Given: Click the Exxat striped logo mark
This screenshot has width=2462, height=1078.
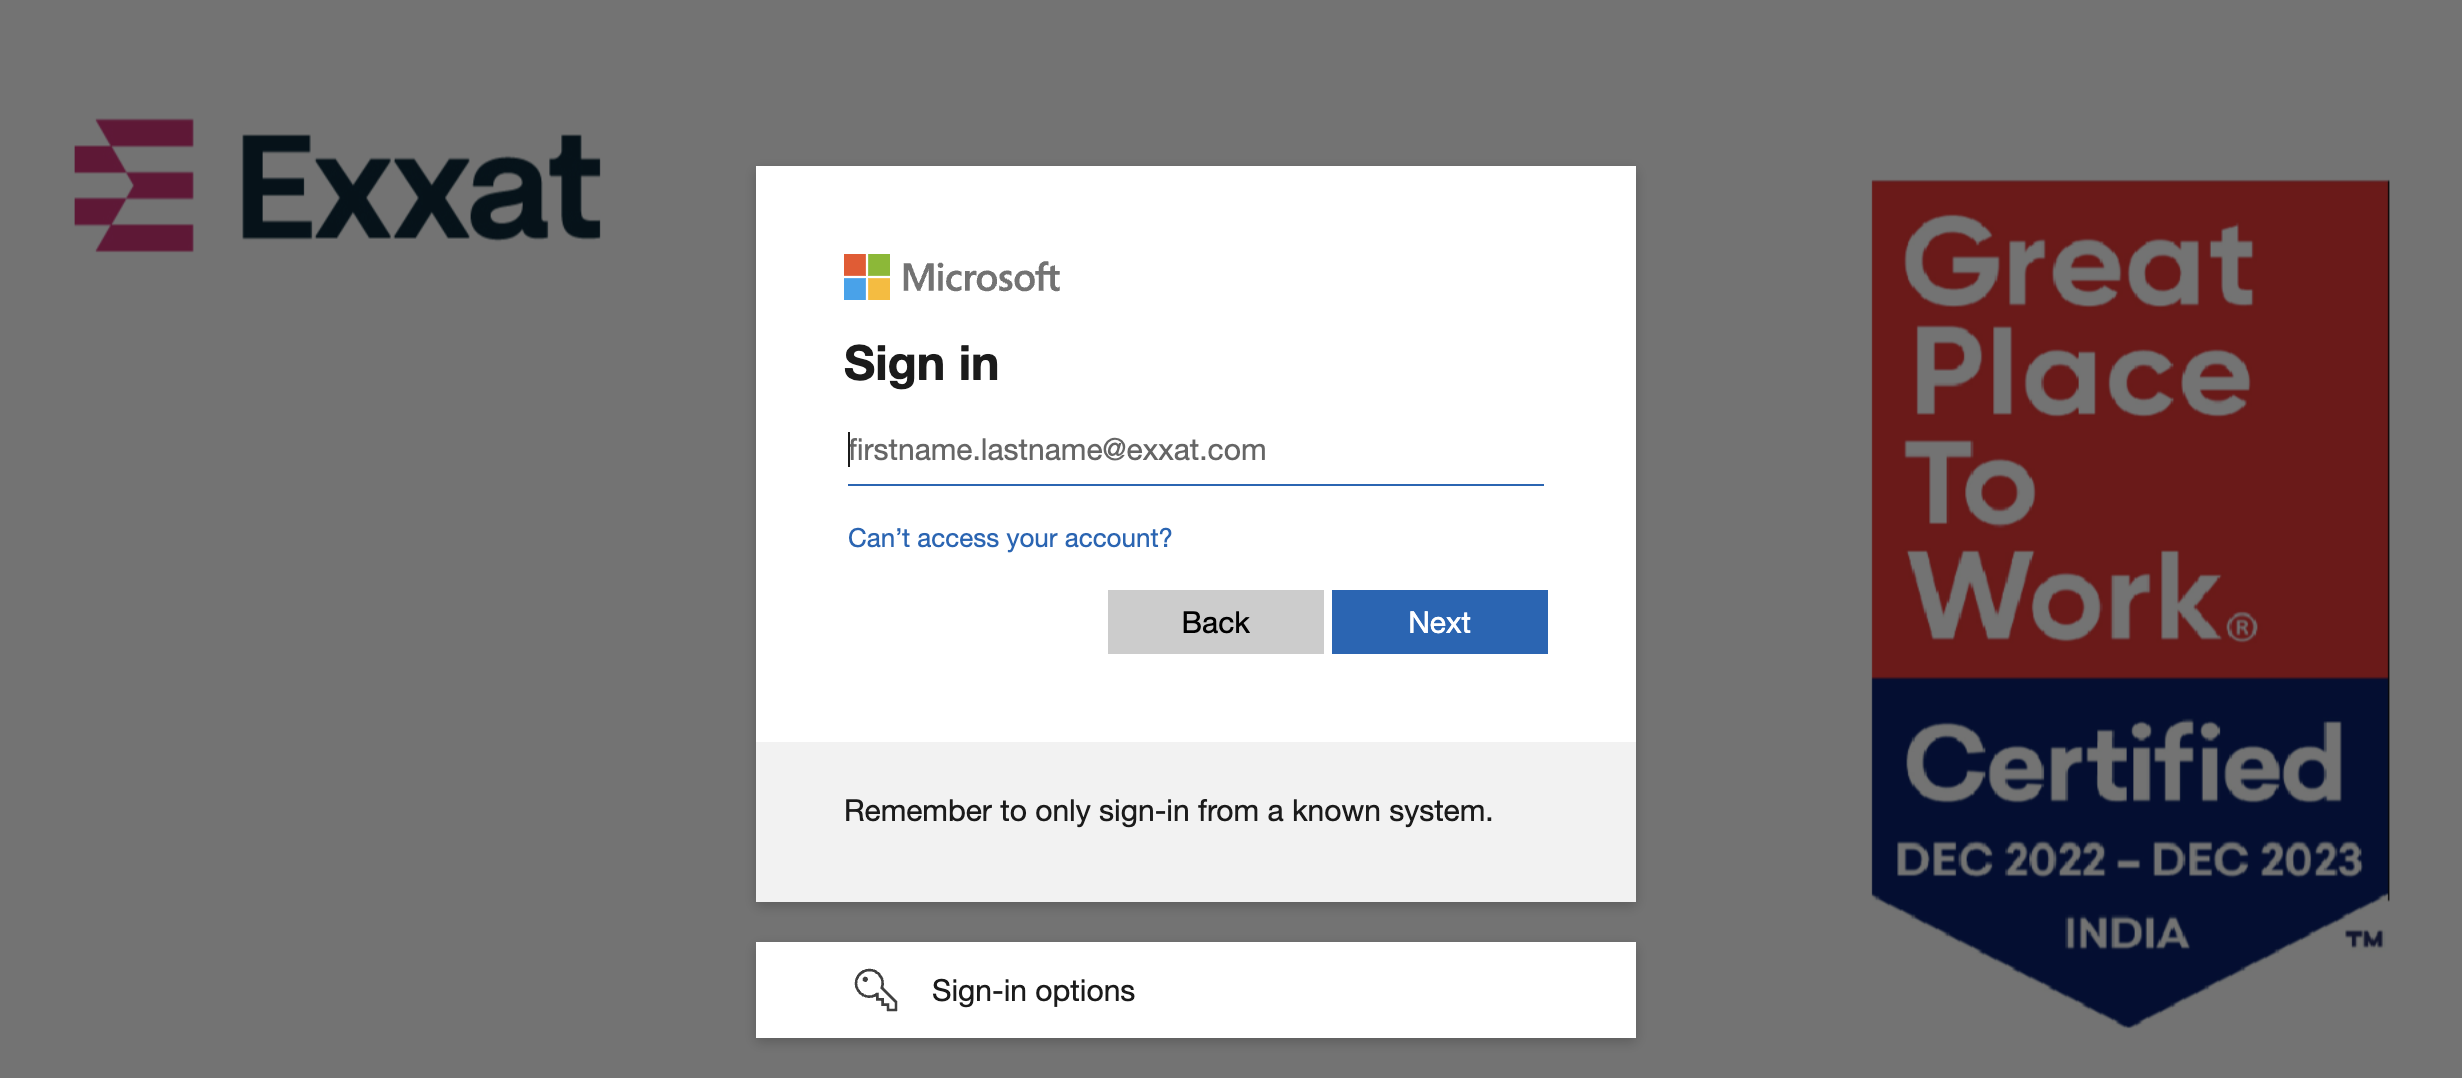Looking at the screenshot, I should coord(134,185).
